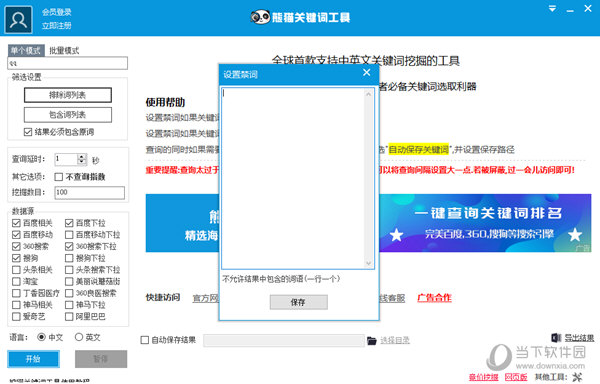Select 中文 language radio button
The height and width of the screenshot is (384, 600).
[x=41, y=337]
